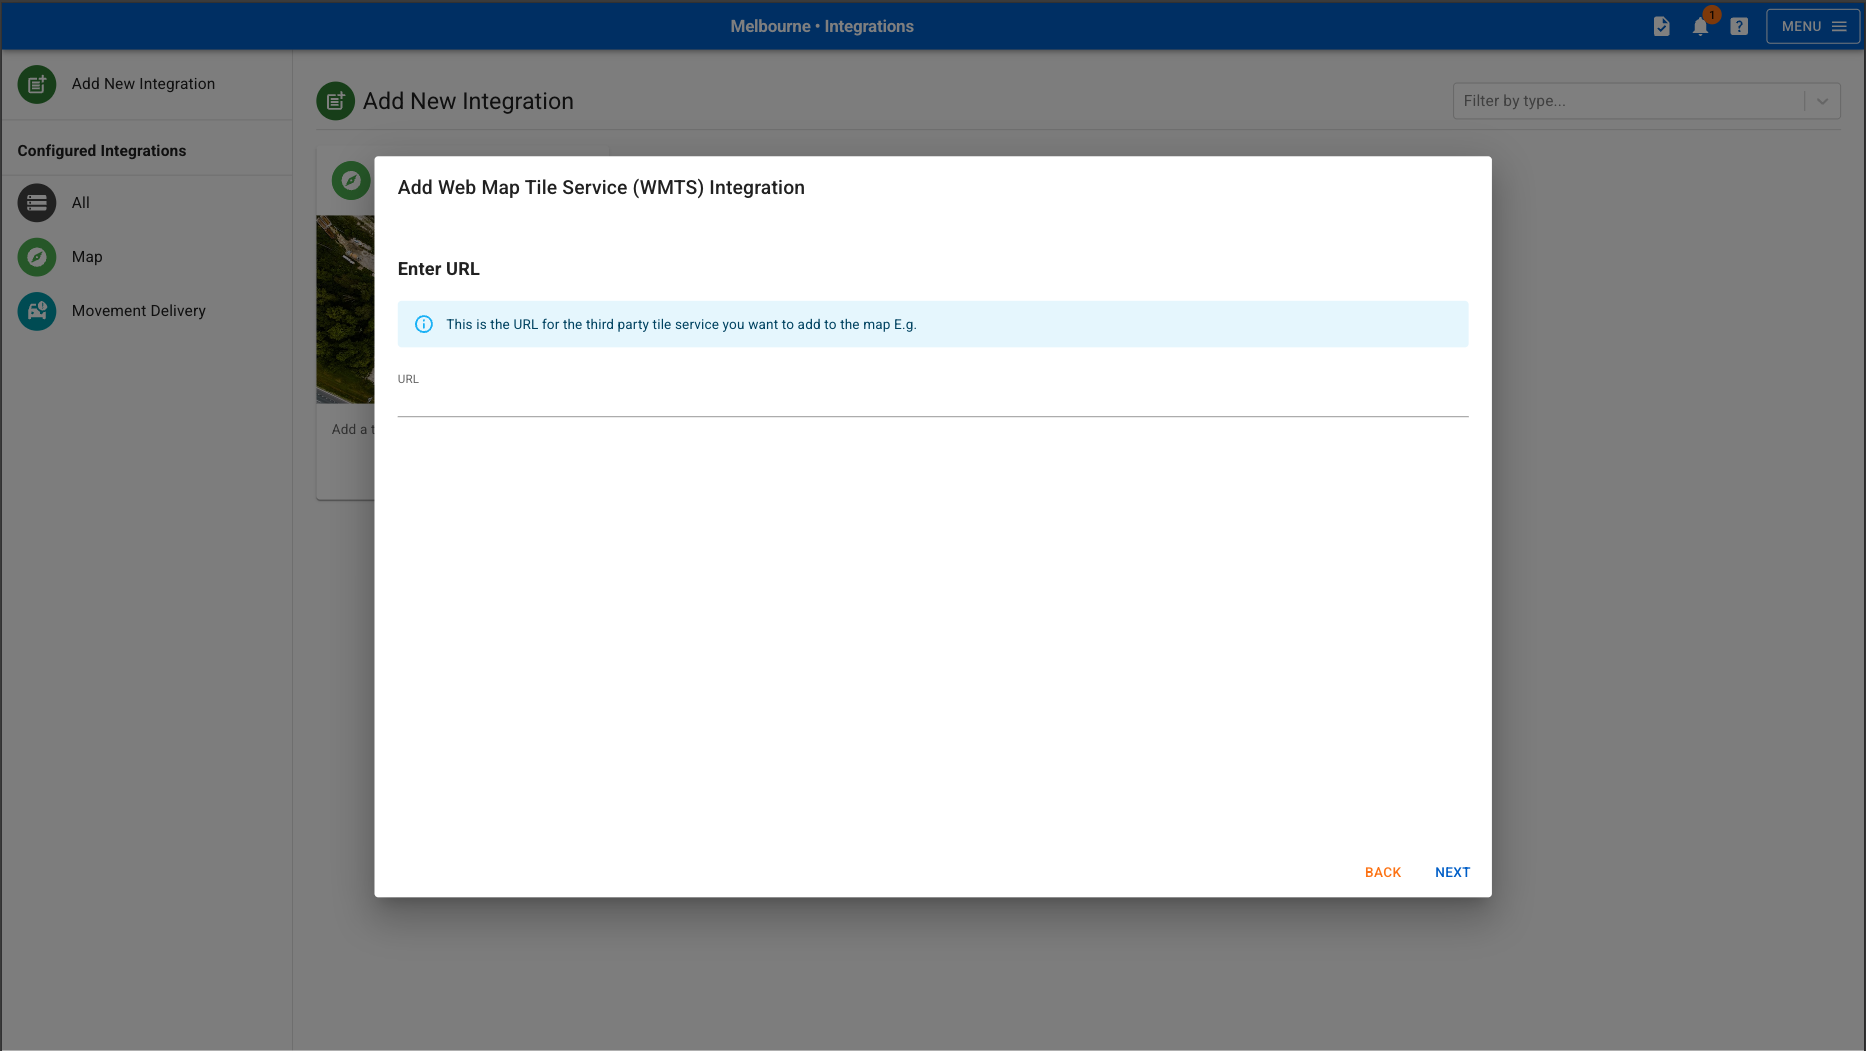Click the NEXT button in dialog
The width and height of the screenshot is (1866, 1051).
click(x=1452, y=872)
